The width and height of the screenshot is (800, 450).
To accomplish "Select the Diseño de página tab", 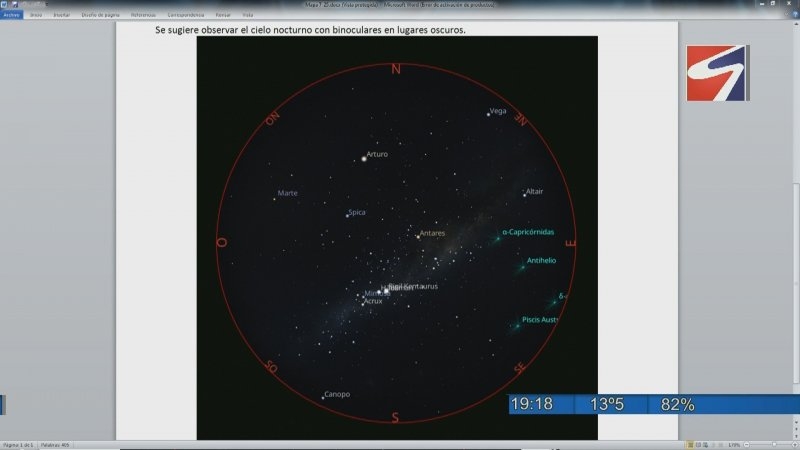I will [99, 15].
